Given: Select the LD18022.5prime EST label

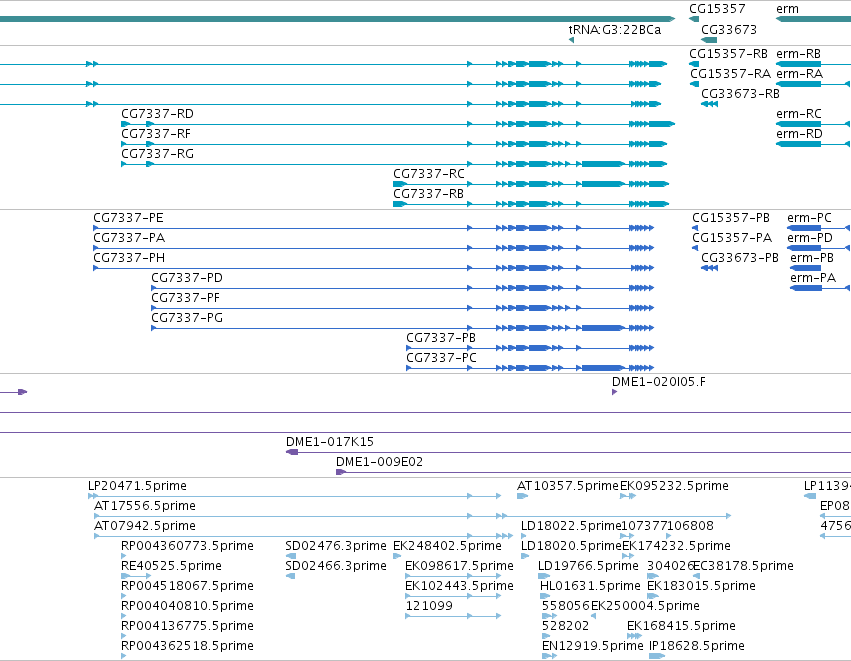Looking at the screenshot, I should coord(570,526).
